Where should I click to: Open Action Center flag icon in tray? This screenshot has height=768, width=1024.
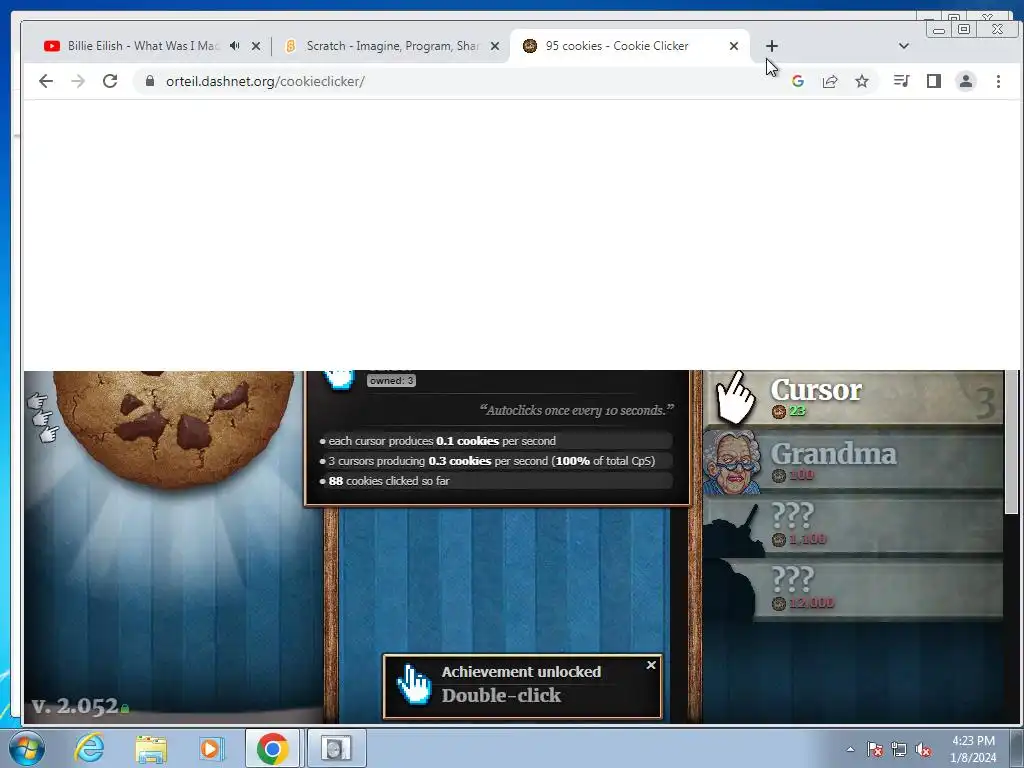(x=874, y=749)
